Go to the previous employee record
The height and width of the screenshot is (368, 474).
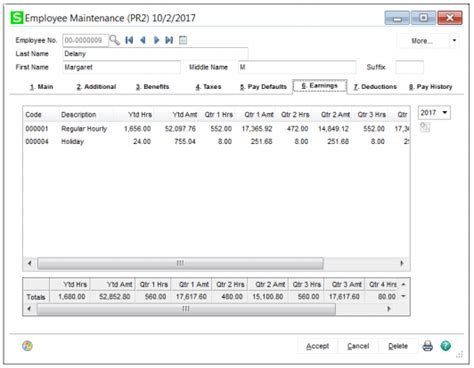click(143, 40)
